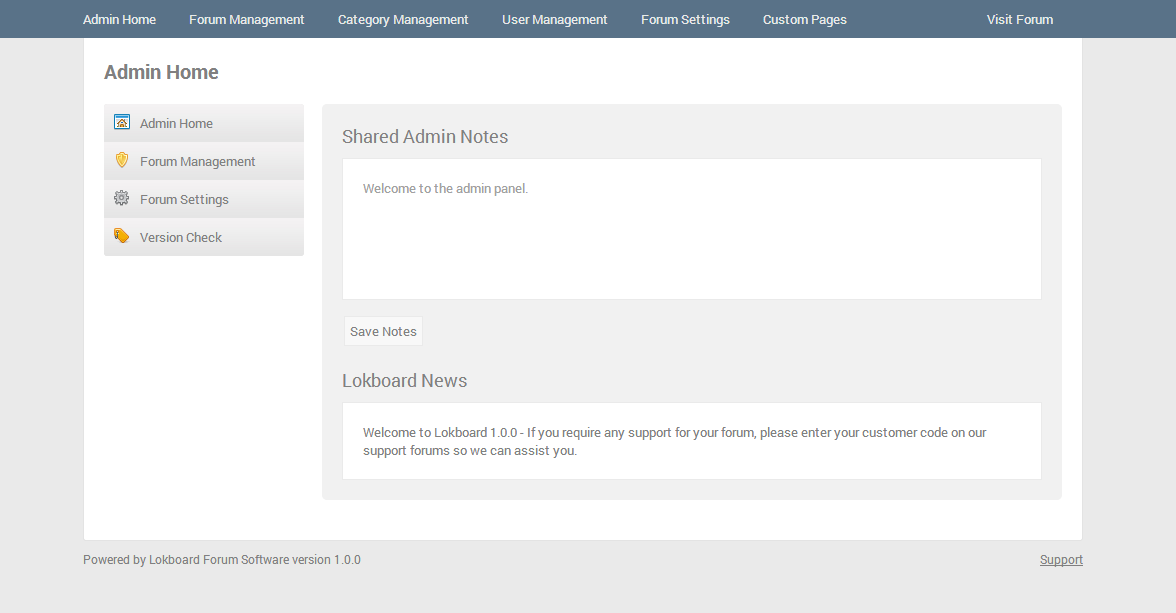Viewport: 1176px width, 613px height.
Task: Click the Shared Admin Notes heading
Action: 425,137
